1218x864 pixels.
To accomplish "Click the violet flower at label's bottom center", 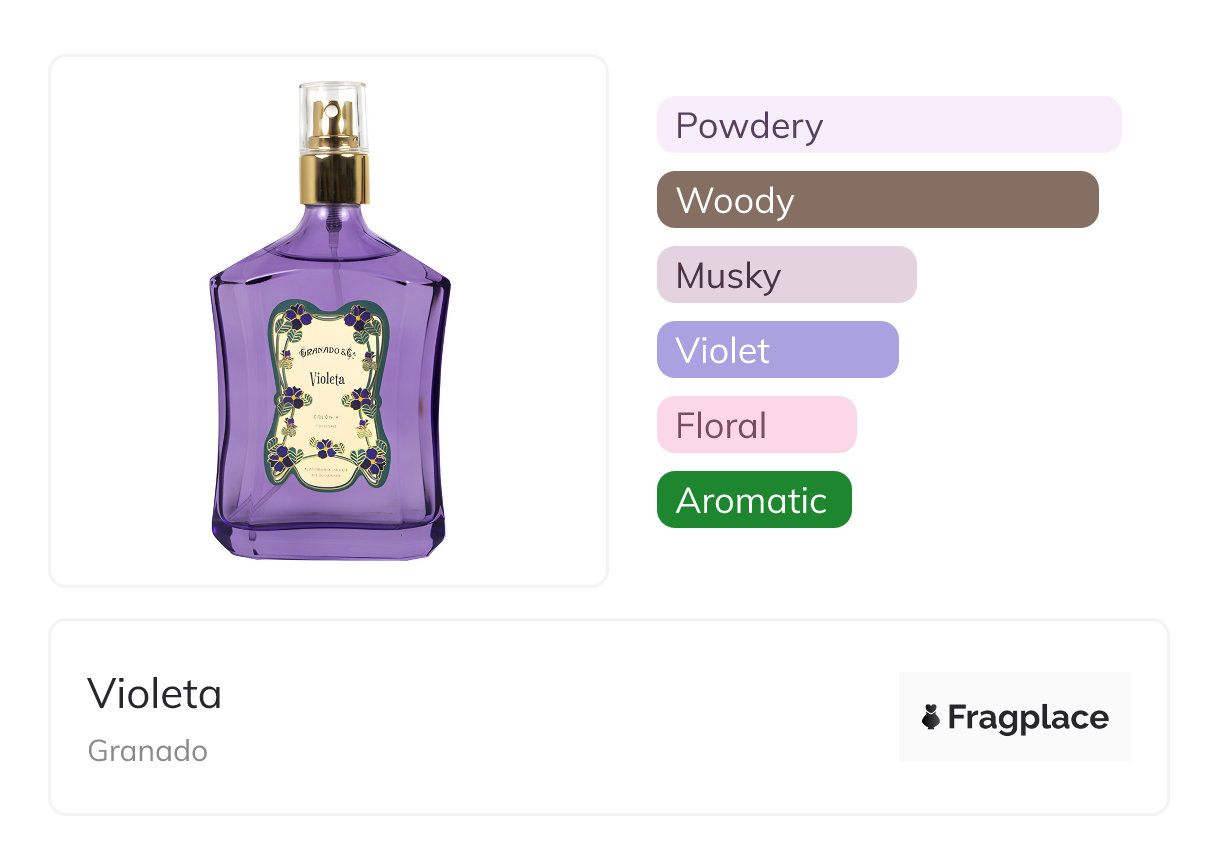I will (x=327, y=448).
